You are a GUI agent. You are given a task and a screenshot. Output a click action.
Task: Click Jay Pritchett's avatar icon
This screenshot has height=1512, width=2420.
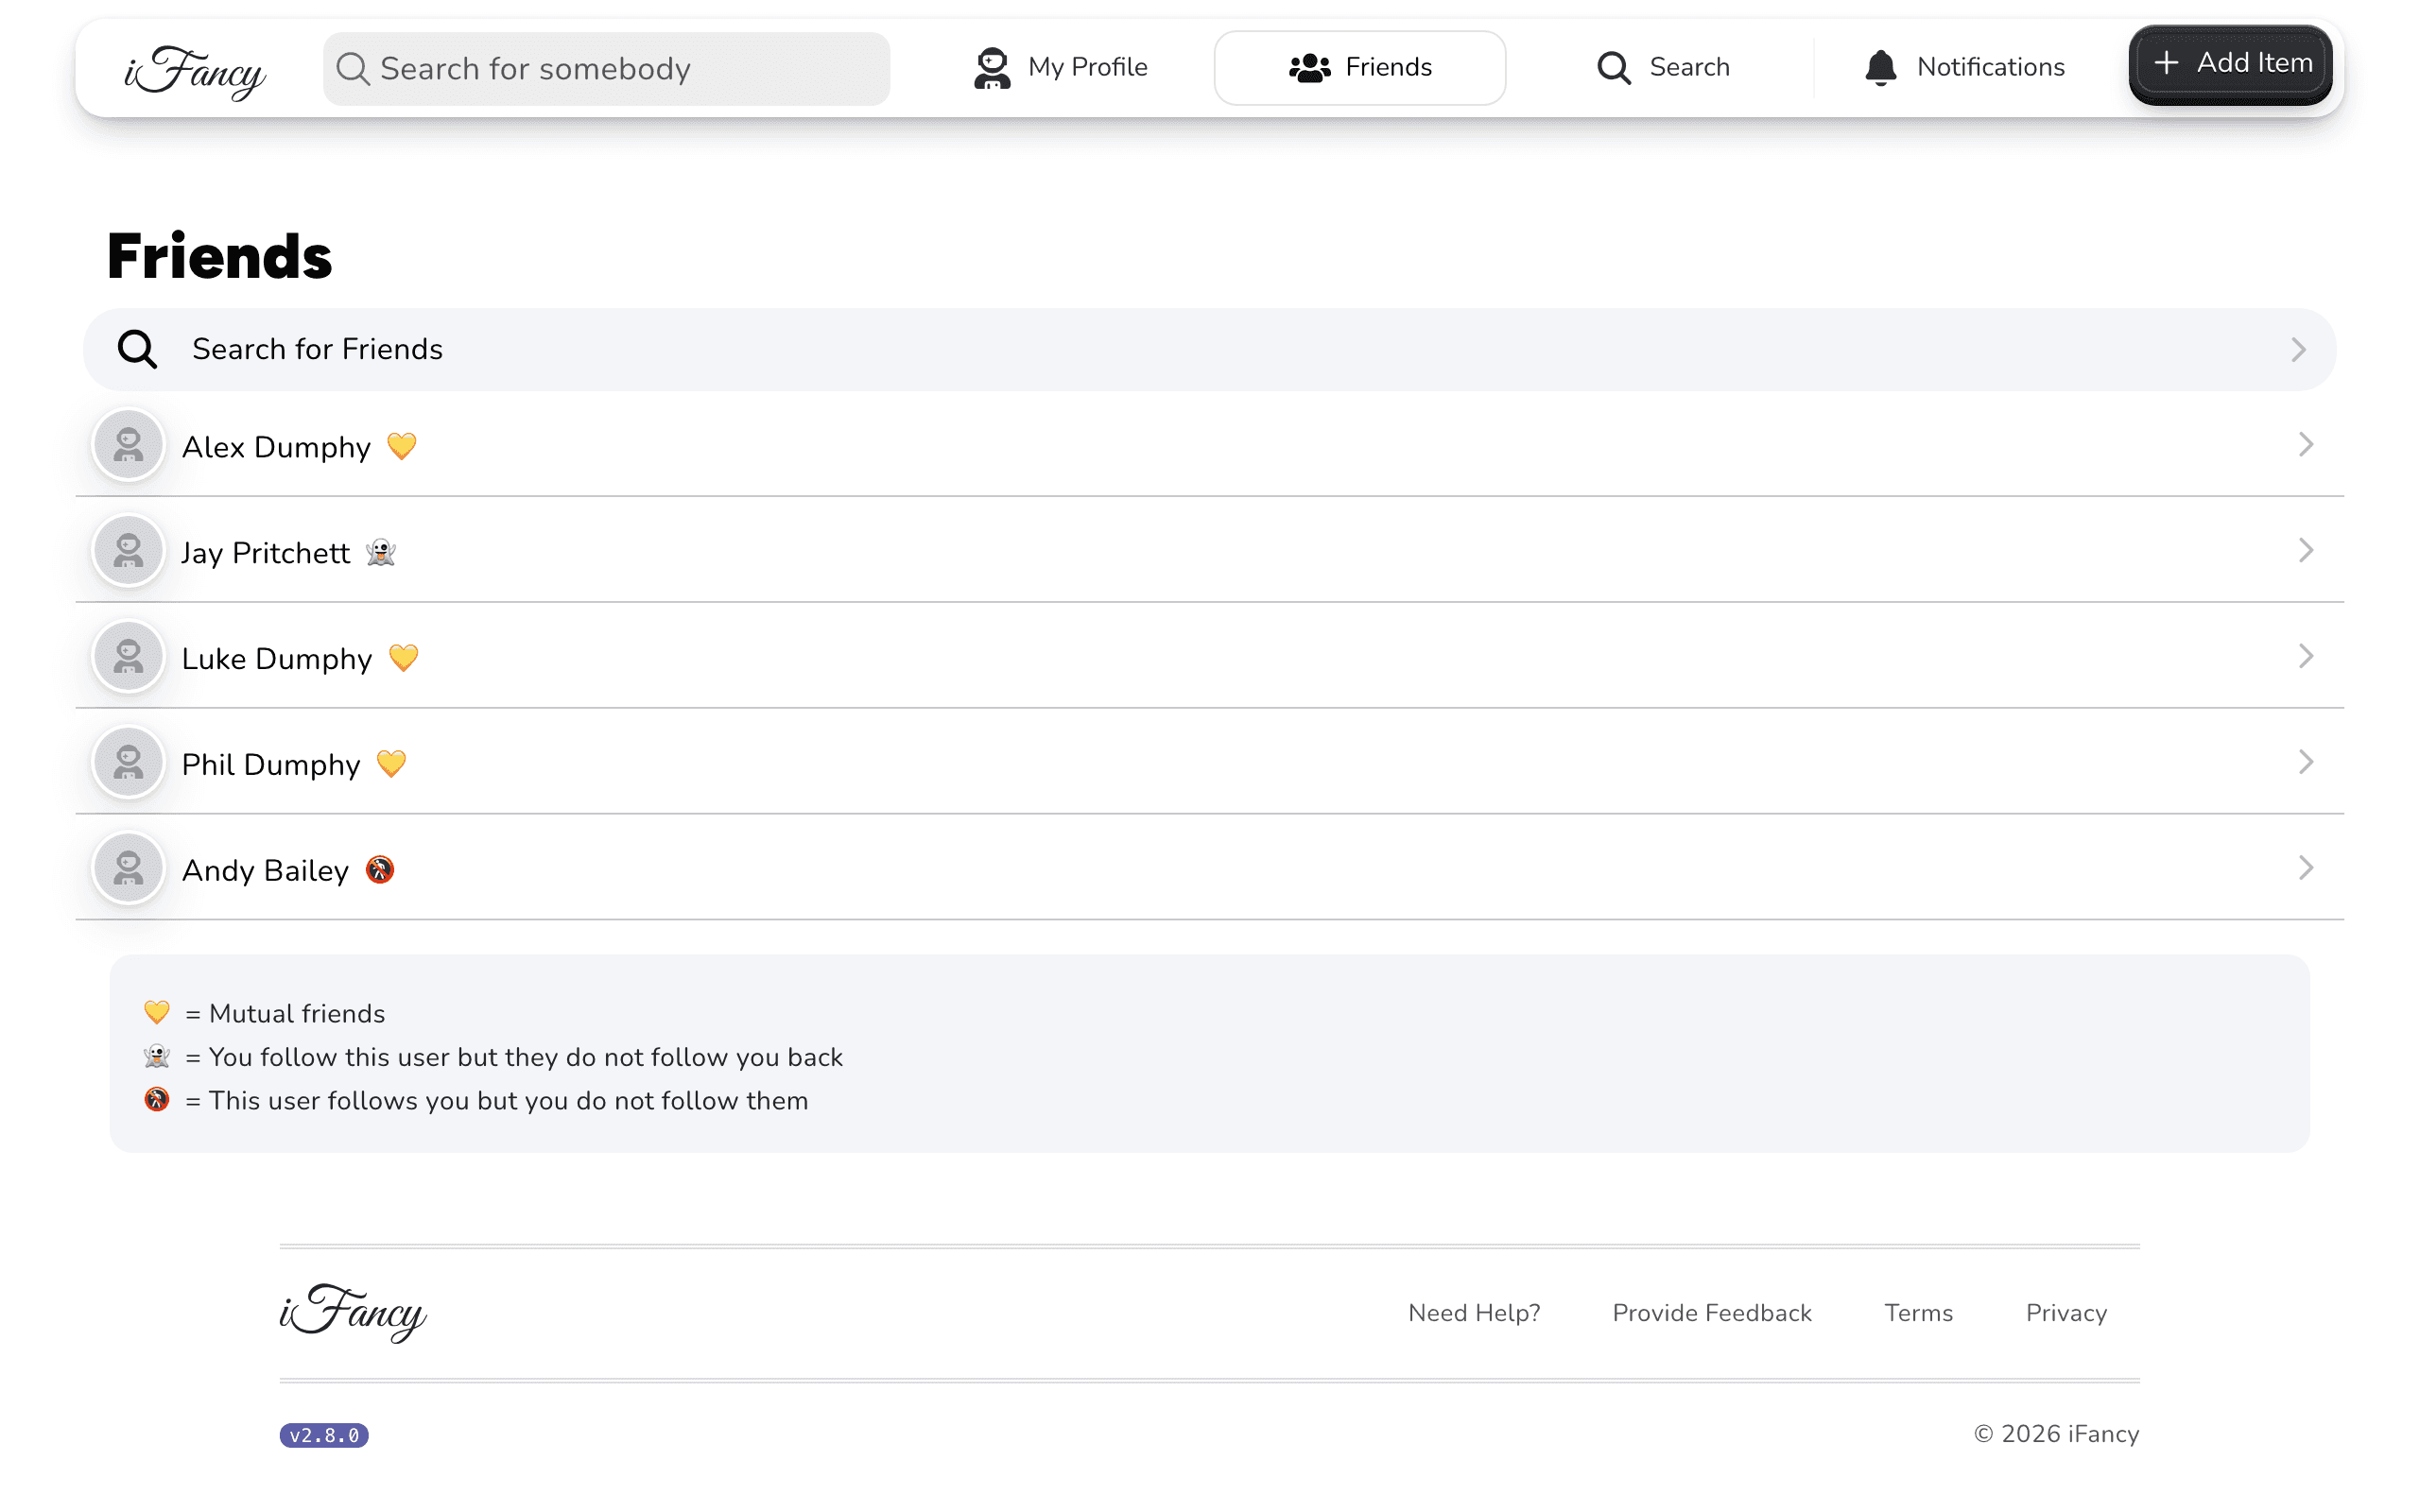pyautogui.click(x=128, y=551)
